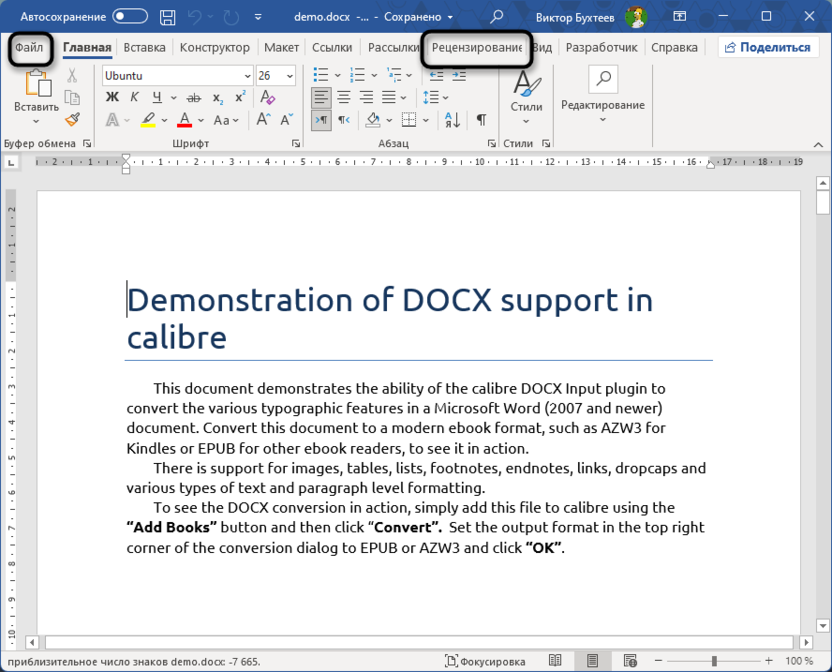Toggle right-to-left text direction

(x=344, y=120)
